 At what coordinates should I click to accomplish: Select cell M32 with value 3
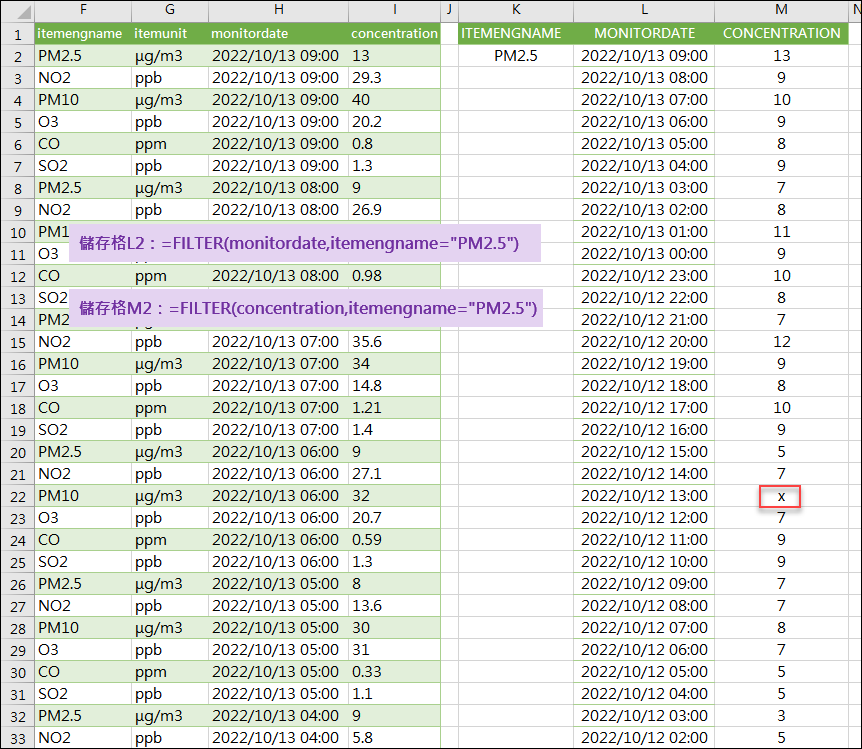tap(781, 715)
